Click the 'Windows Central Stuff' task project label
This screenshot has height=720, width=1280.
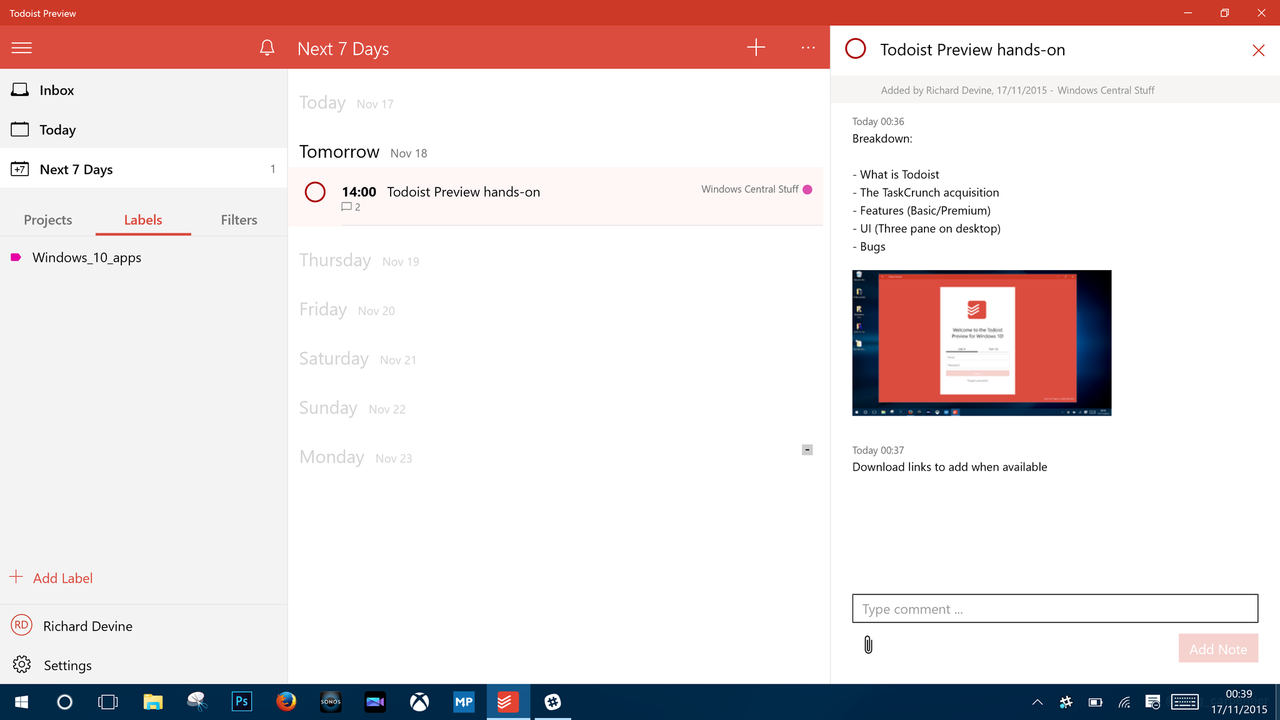click(750, 189)
